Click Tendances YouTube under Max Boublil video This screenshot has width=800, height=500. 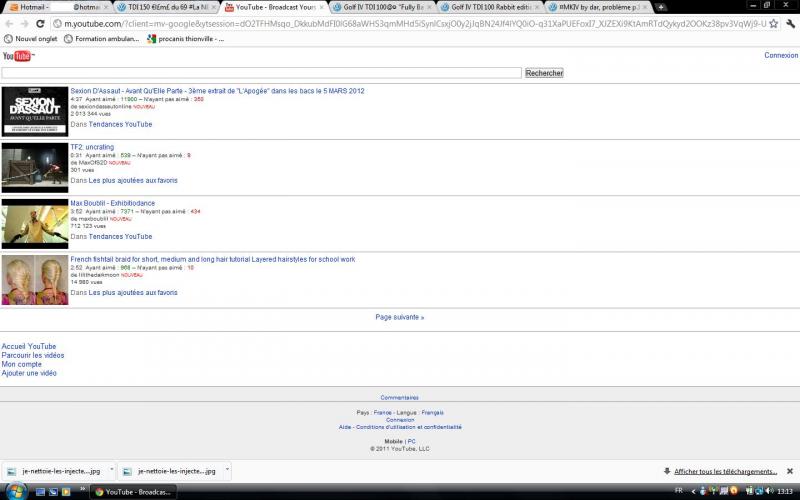click(120, 236)
